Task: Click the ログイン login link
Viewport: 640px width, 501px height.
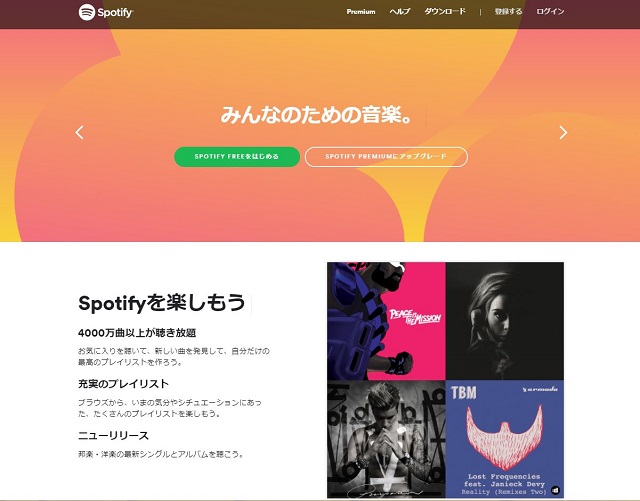Action: click(x=550, y=11)
